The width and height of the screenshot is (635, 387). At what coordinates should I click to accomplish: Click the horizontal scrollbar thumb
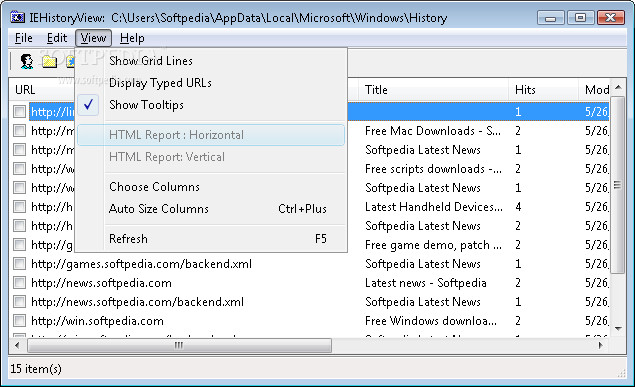pos(179,345)
